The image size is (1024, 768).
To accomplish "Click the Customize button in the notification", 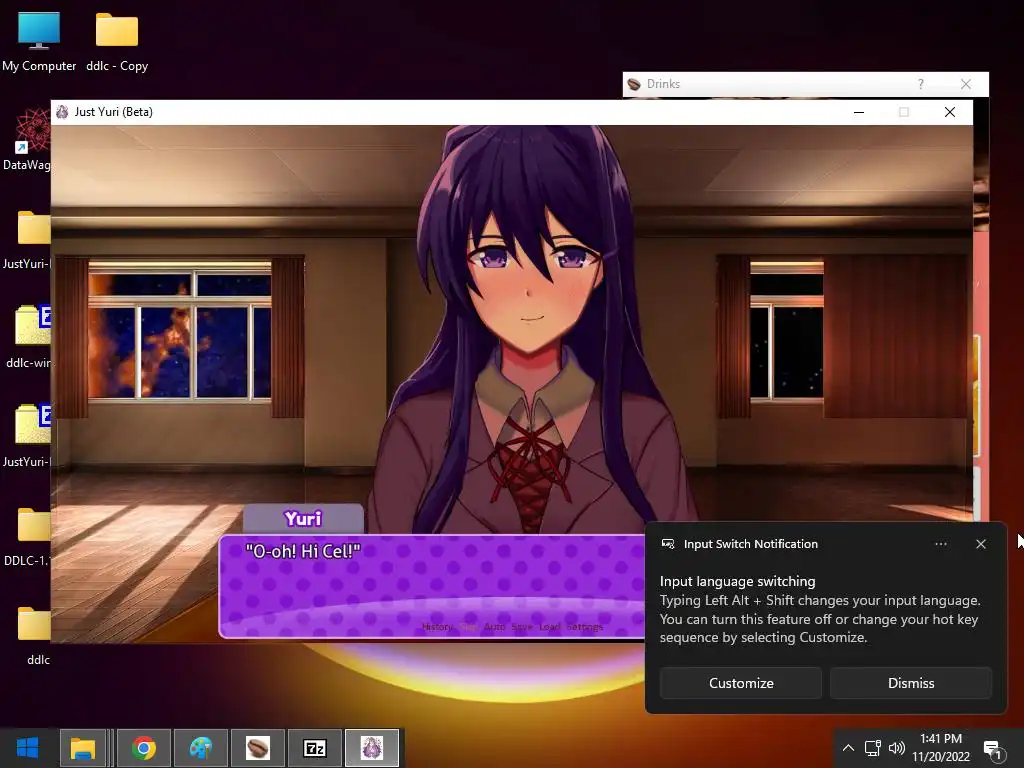I will click(741, 683).
